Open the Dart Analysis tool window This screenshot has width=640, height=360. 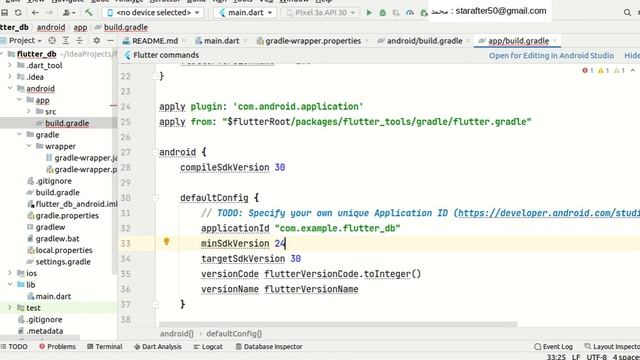pos(158,347)
